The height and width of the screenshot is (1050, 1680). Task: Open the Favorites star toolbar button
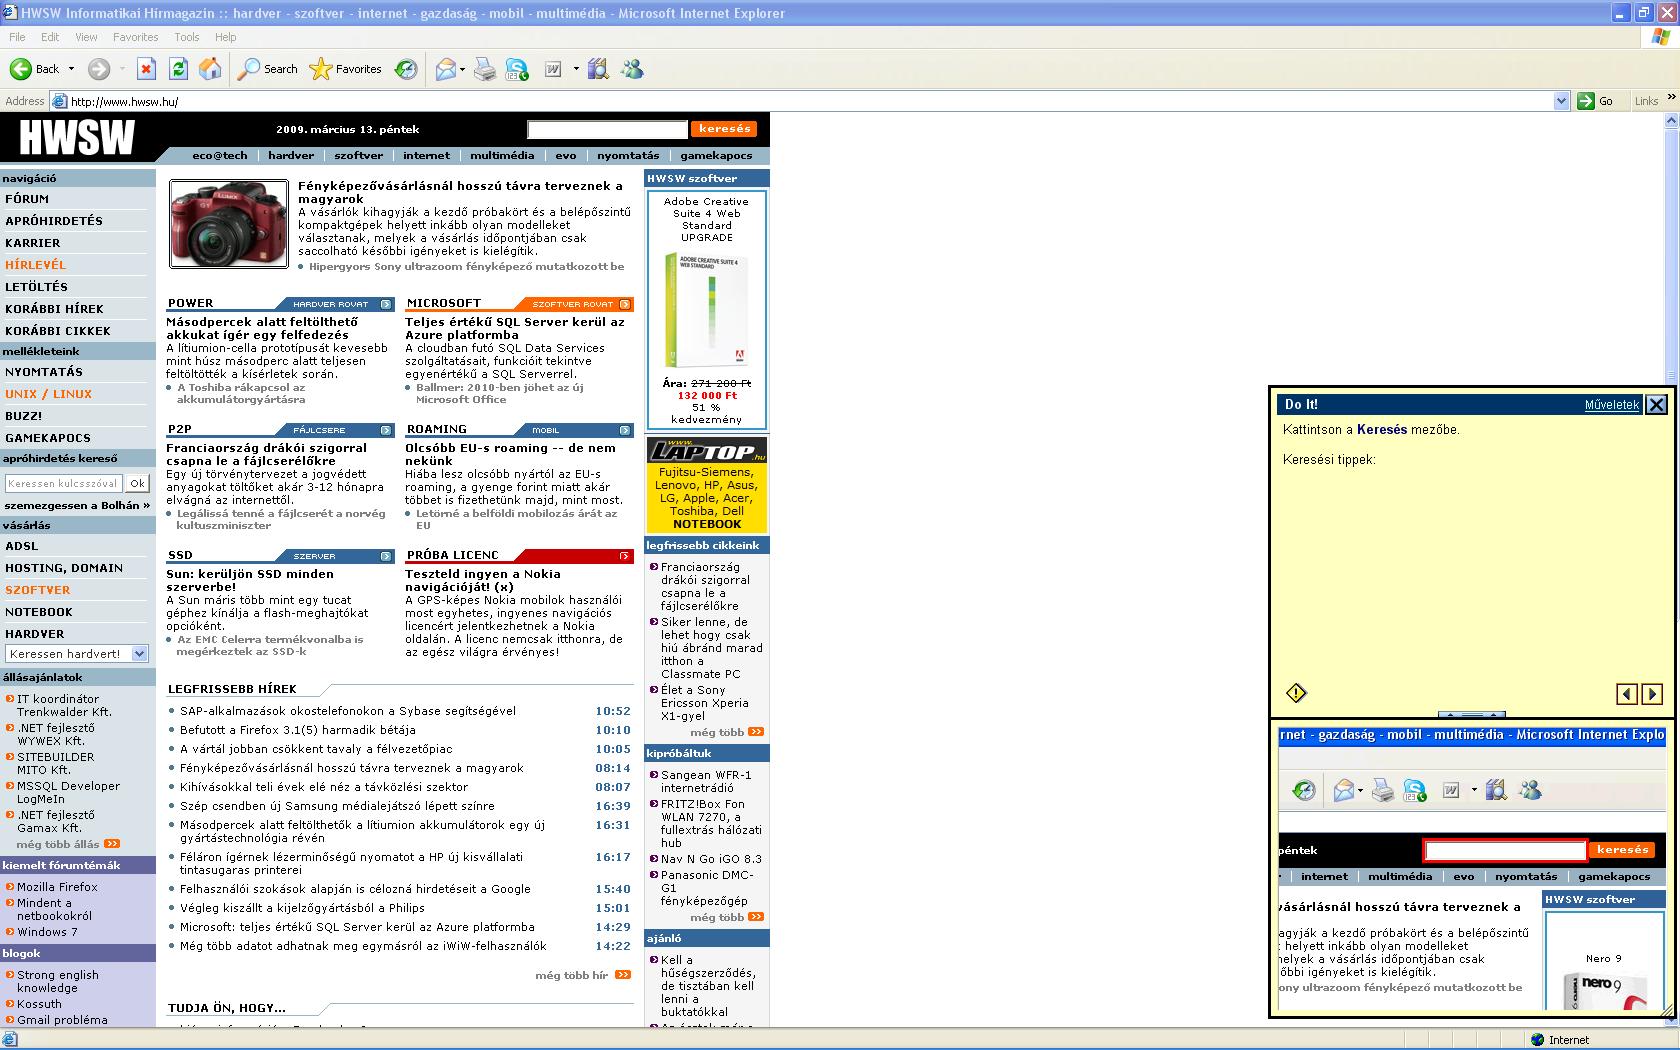pos(345,69)
